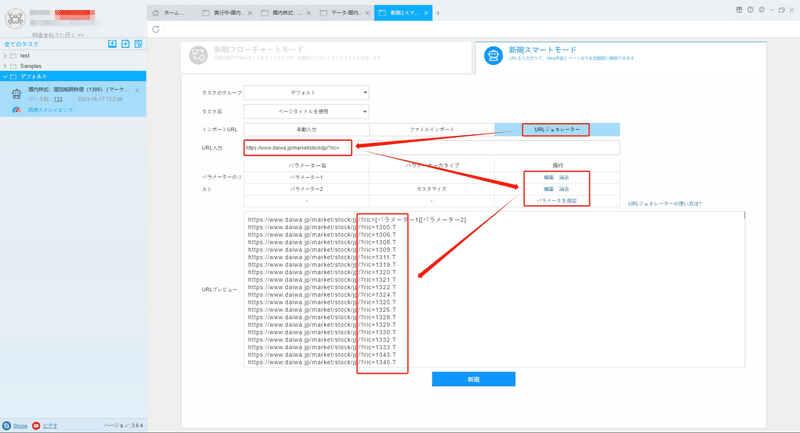The image size is (800, 433).
Task: Close the 実行中 tab
Action: tap(250, 13)
